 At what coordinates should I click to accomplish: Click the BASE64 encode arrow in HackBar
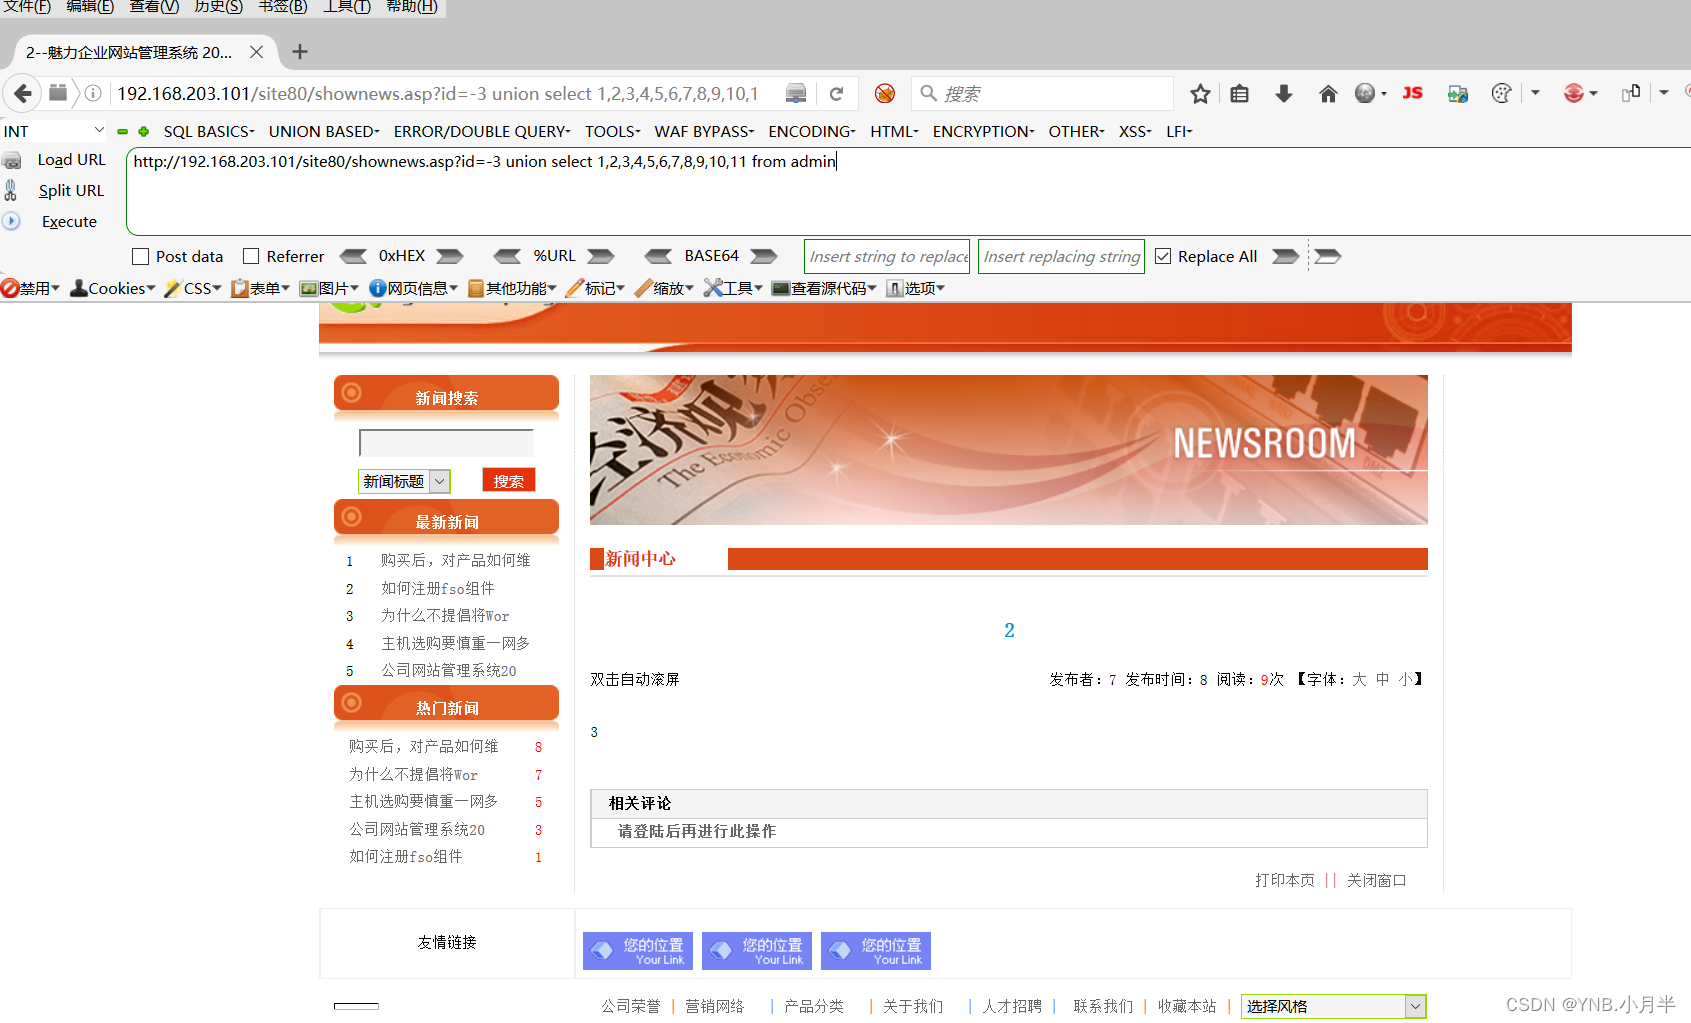pos(764,256)
